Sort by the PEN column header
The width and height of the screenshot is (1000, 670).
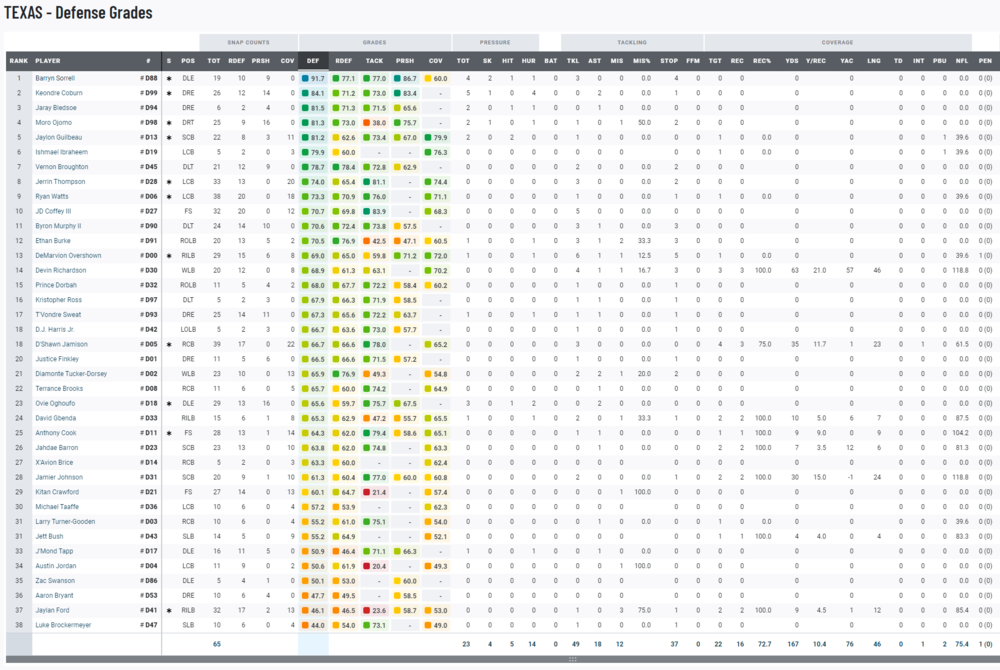(985, 61)
